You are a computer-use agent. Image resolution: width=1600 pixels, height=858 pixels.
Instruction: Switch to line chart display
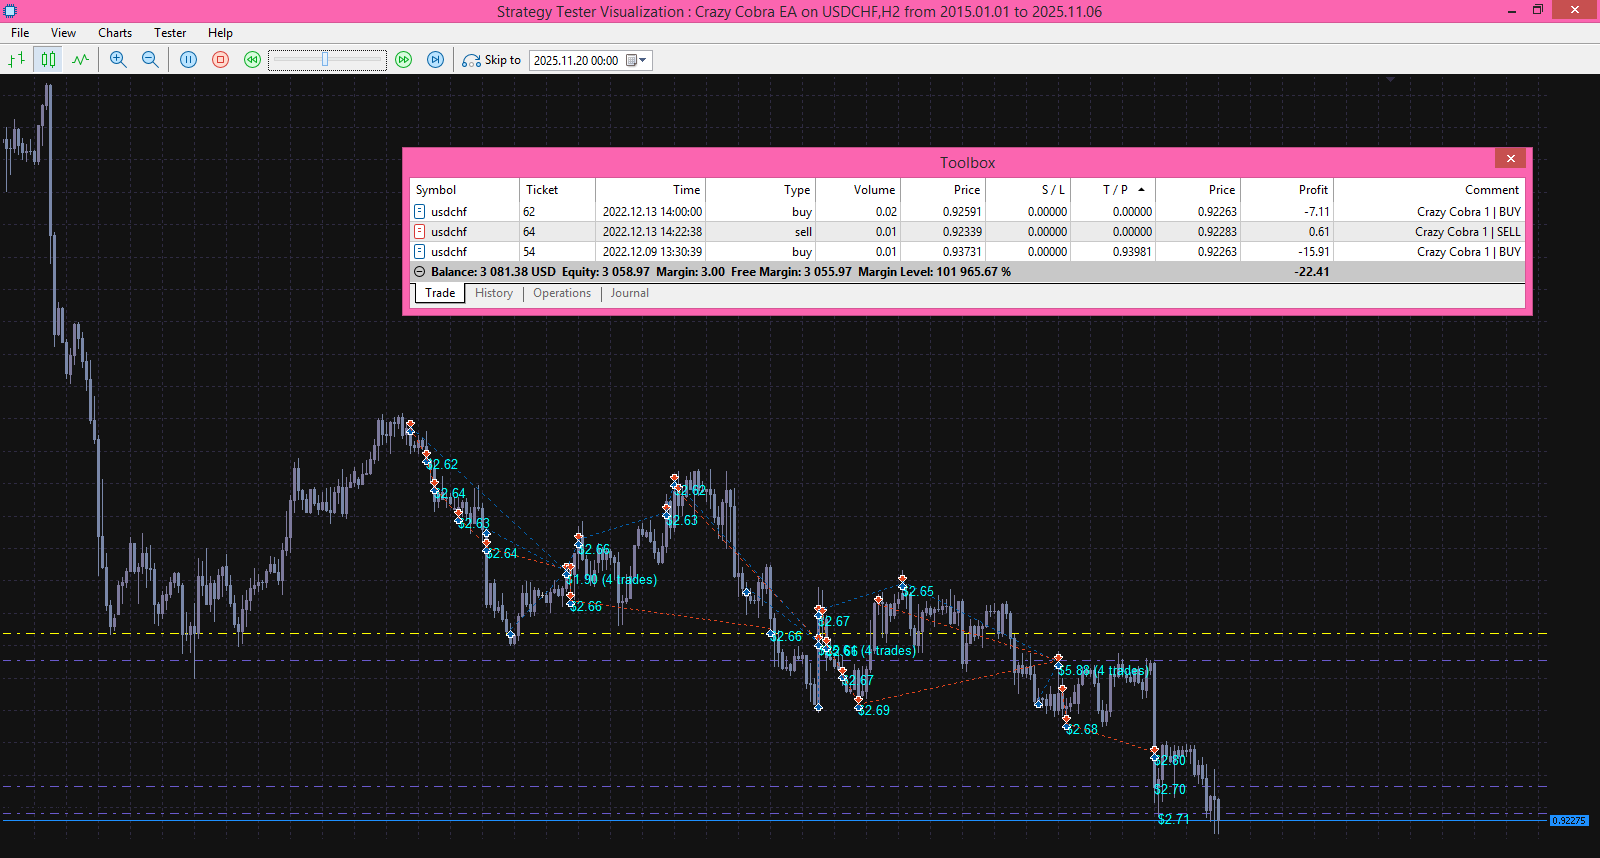tap(81, 60)
